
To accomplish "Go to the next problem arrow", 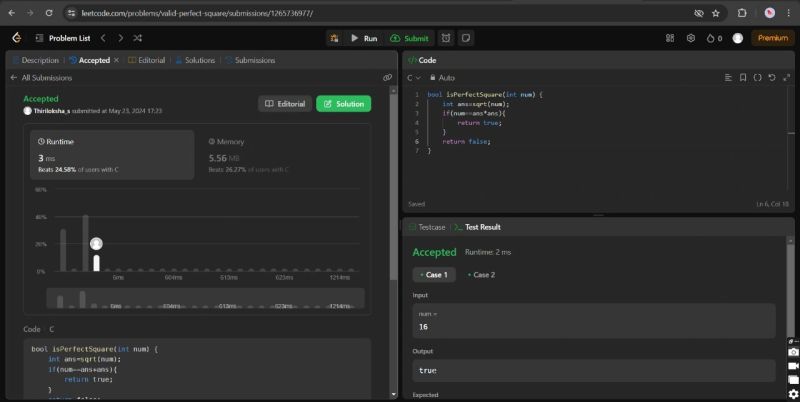I will (120, 38).
